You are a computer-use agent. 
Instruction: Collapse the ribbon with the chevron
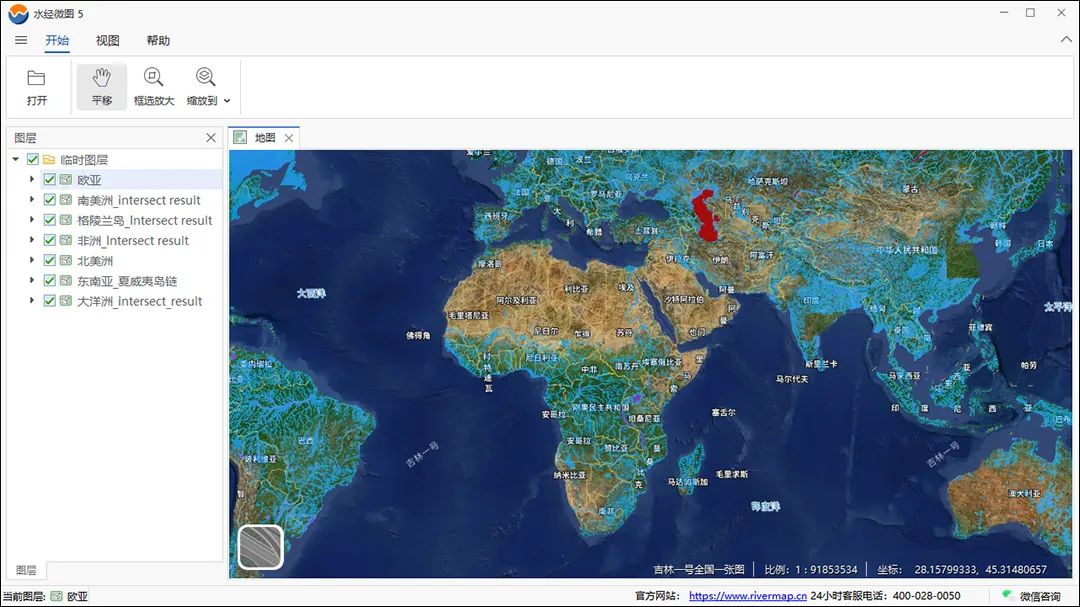[x=1066, y=40]
